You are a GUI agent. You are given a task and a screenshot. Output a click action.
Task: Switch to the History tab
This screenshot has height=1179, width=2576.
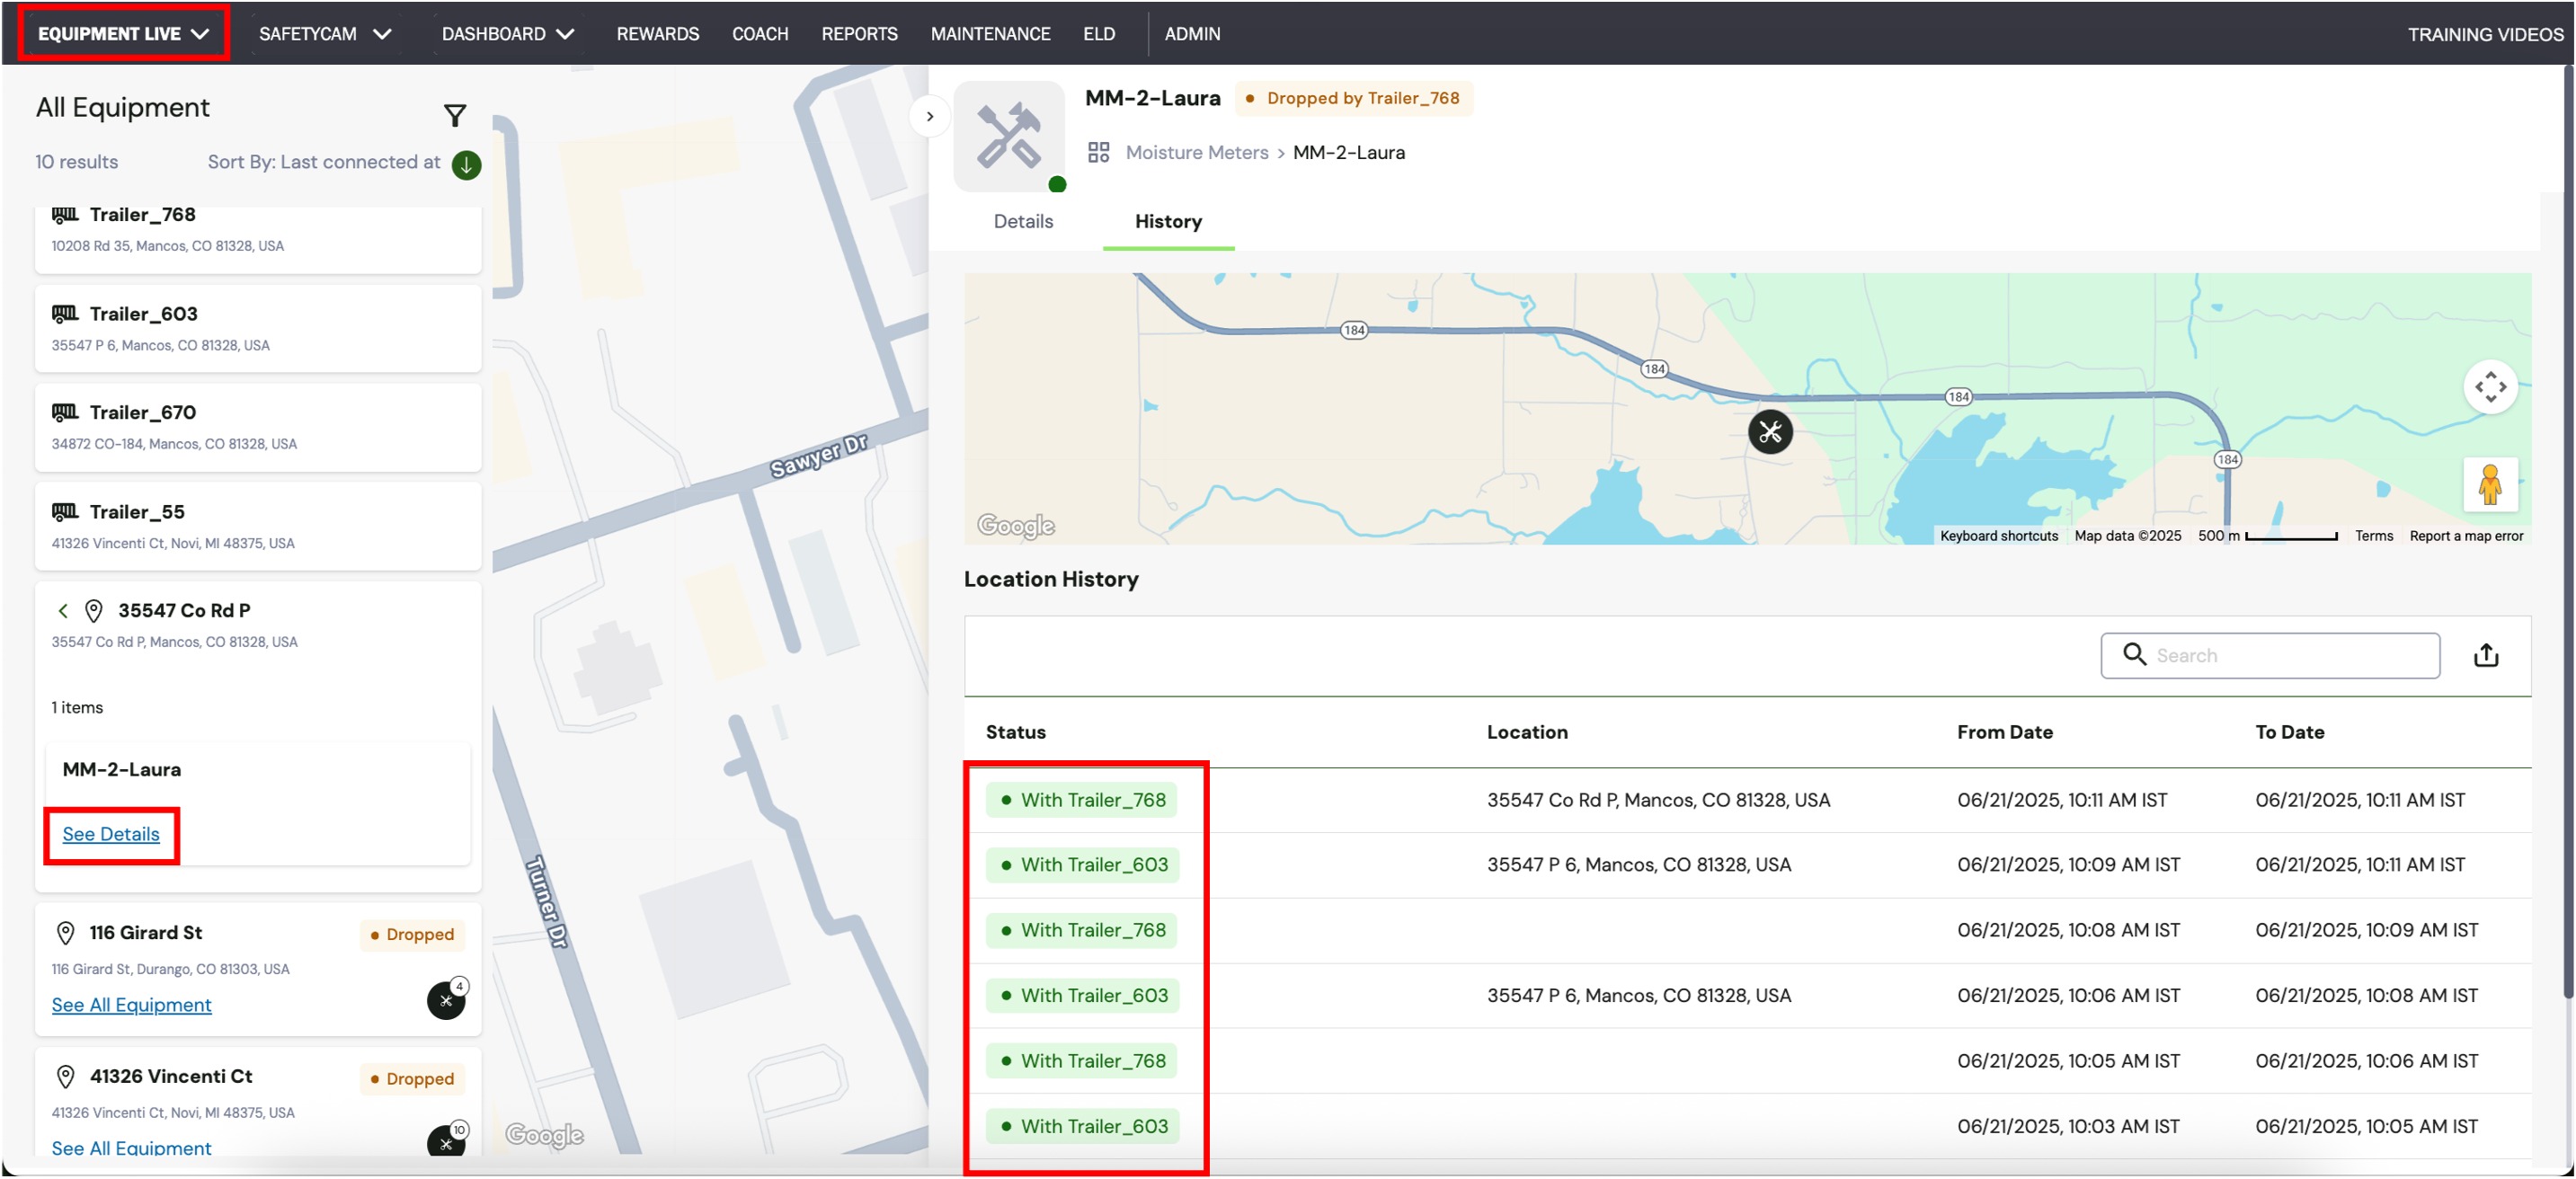1168,221
